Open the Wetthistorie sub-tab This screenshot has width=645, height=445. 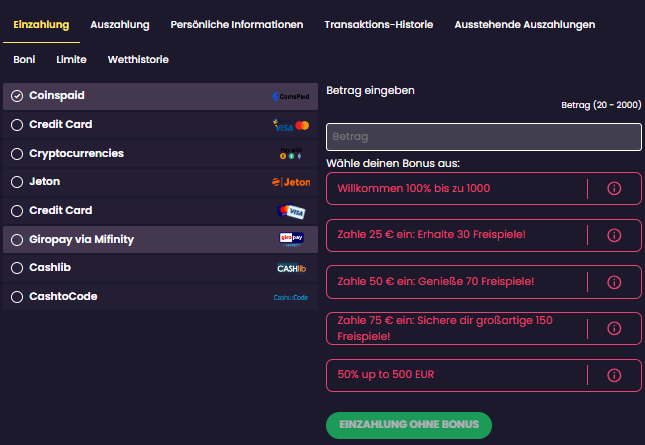coord(138,60)
